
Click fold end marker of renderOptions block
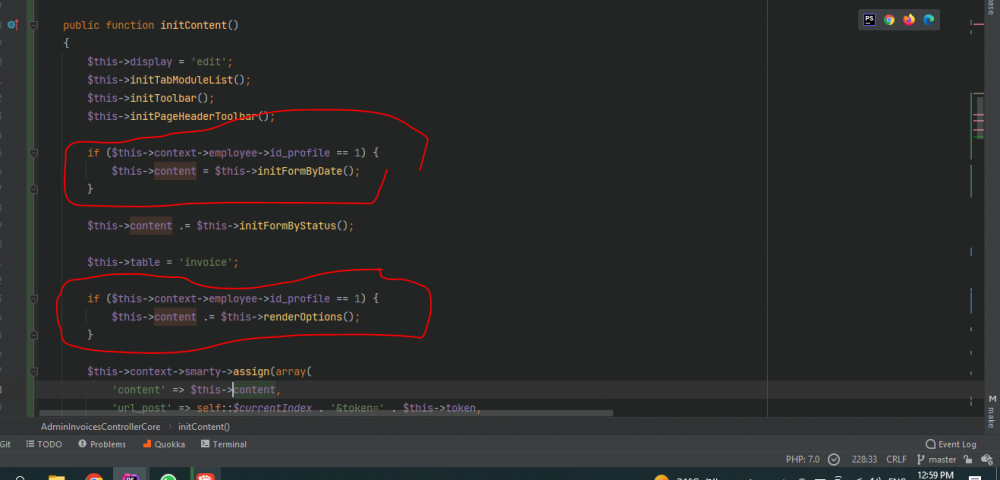pyautogui.click(x=34, y=334)
